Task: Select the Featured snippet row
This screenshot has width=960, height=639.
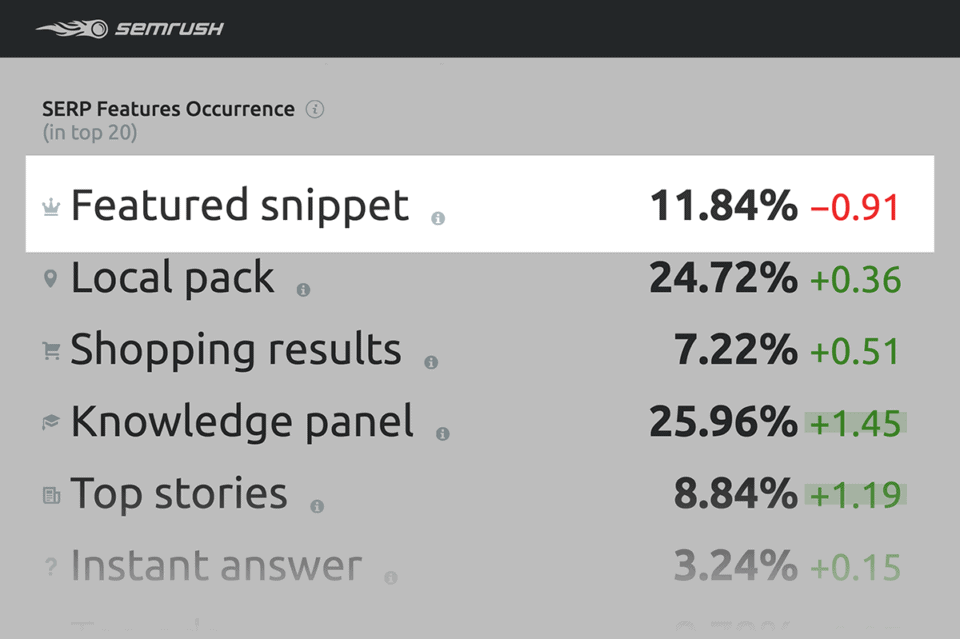Action: [480, 205]
